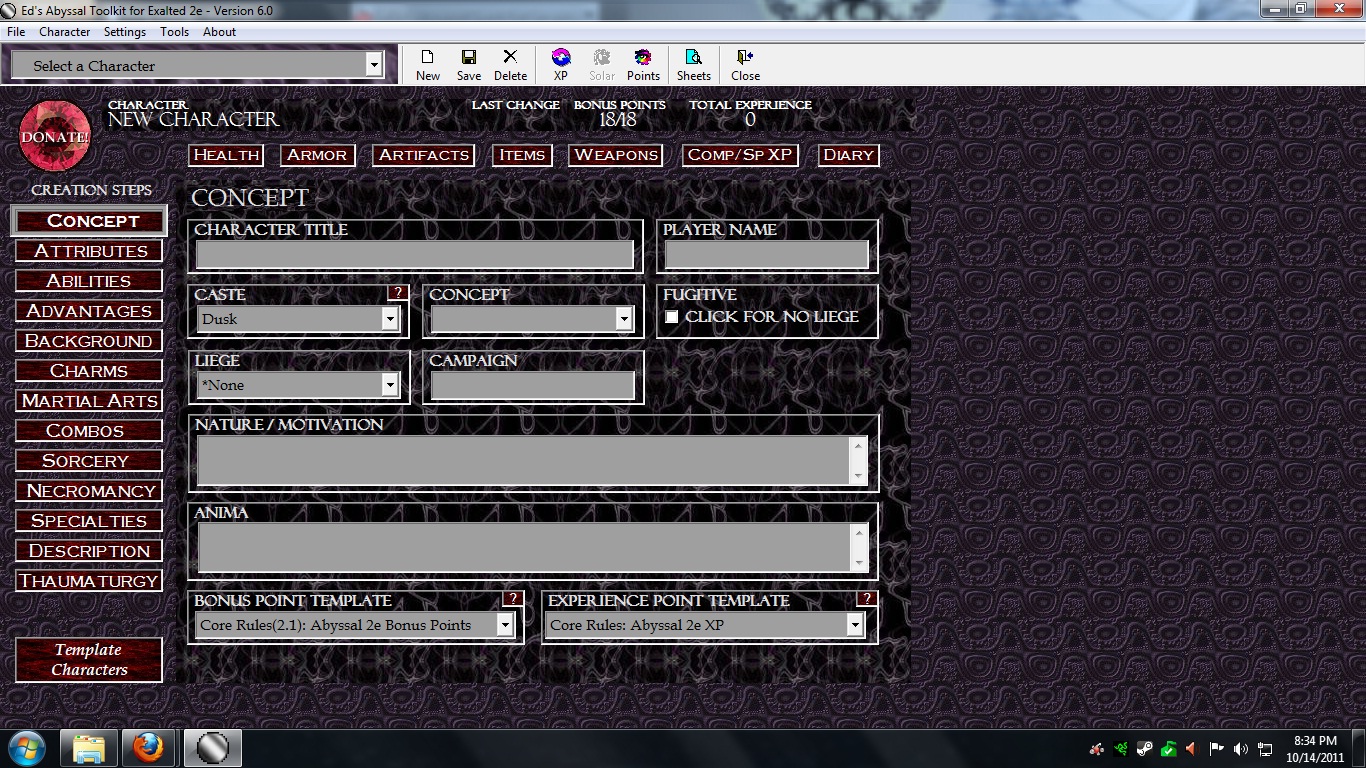Click the Campaign input field
1366x768 pixels.
tap(533, 385)
